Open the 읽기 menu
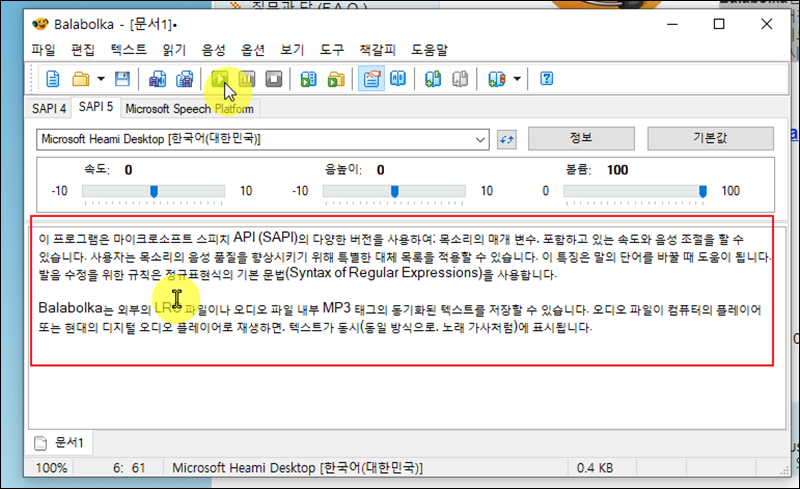This screenshot has width=800, height=489. 174,50
